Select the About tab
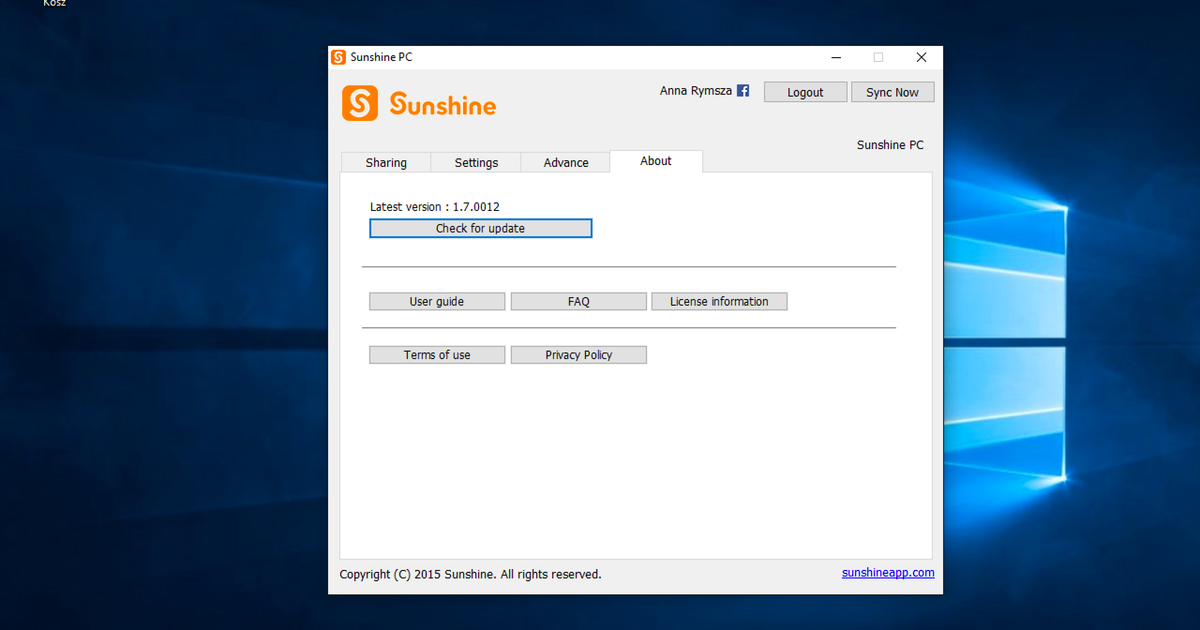The width and height of the screenshot is (1200, 630). pyautogui.click(x=656, y=161)
